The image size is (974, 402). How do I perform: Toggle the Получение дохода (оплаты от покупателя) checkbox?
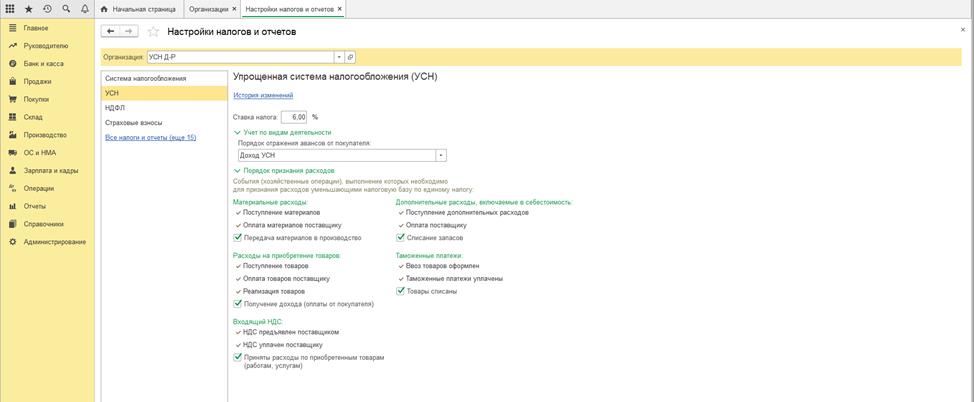[237, 303]
